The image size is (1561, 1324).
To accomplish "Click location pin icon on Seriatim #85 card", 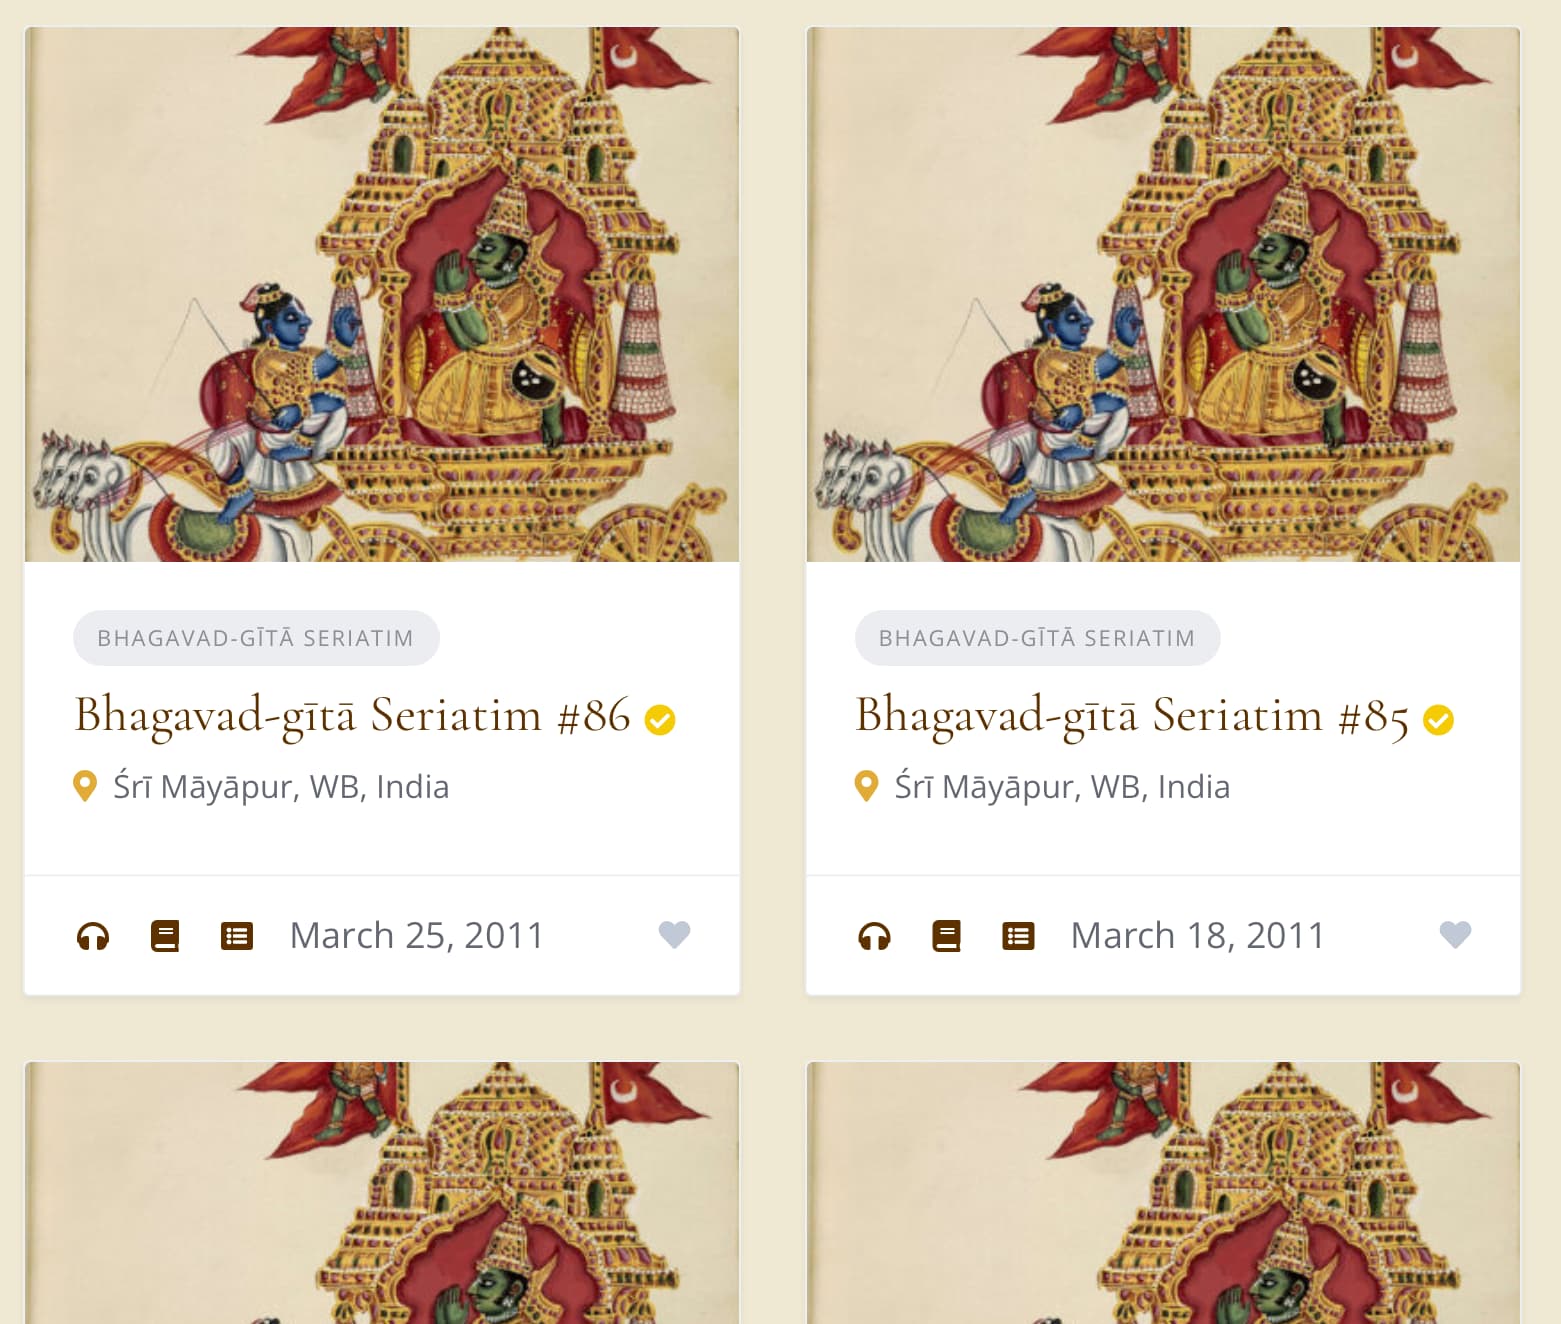I will point(866,786).
